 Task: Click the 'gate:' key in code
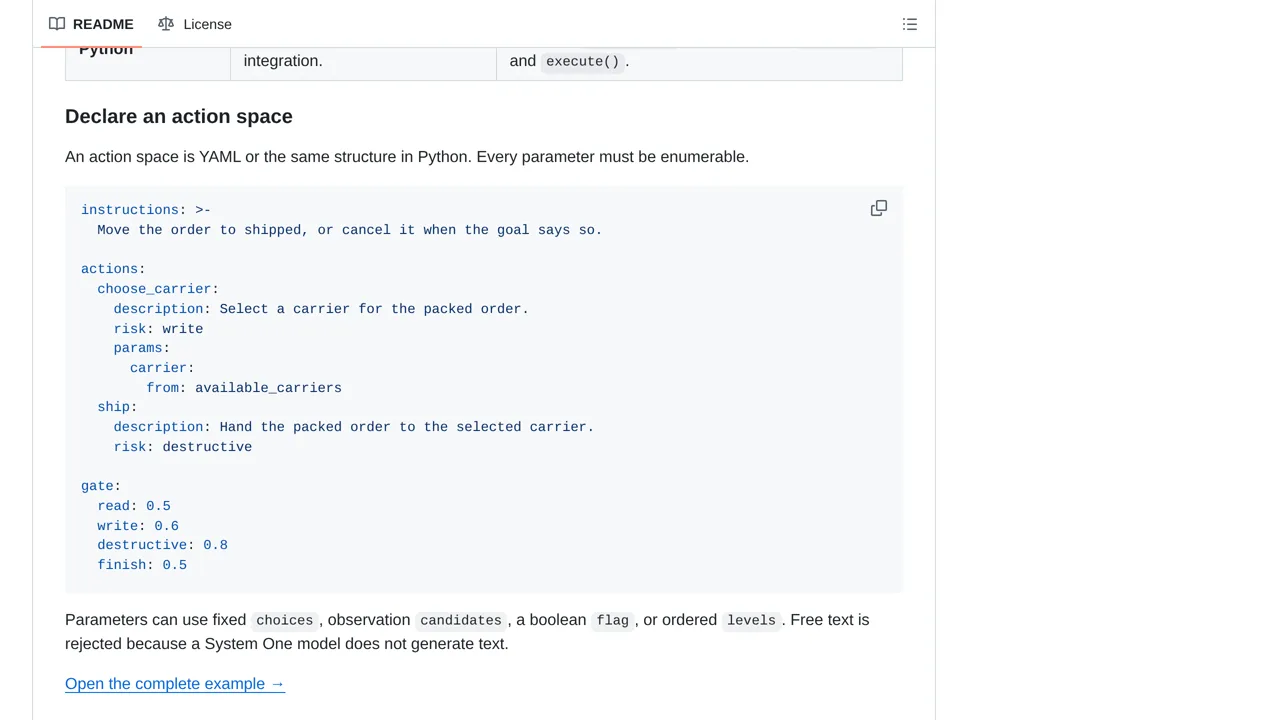(x=101, y=486)
